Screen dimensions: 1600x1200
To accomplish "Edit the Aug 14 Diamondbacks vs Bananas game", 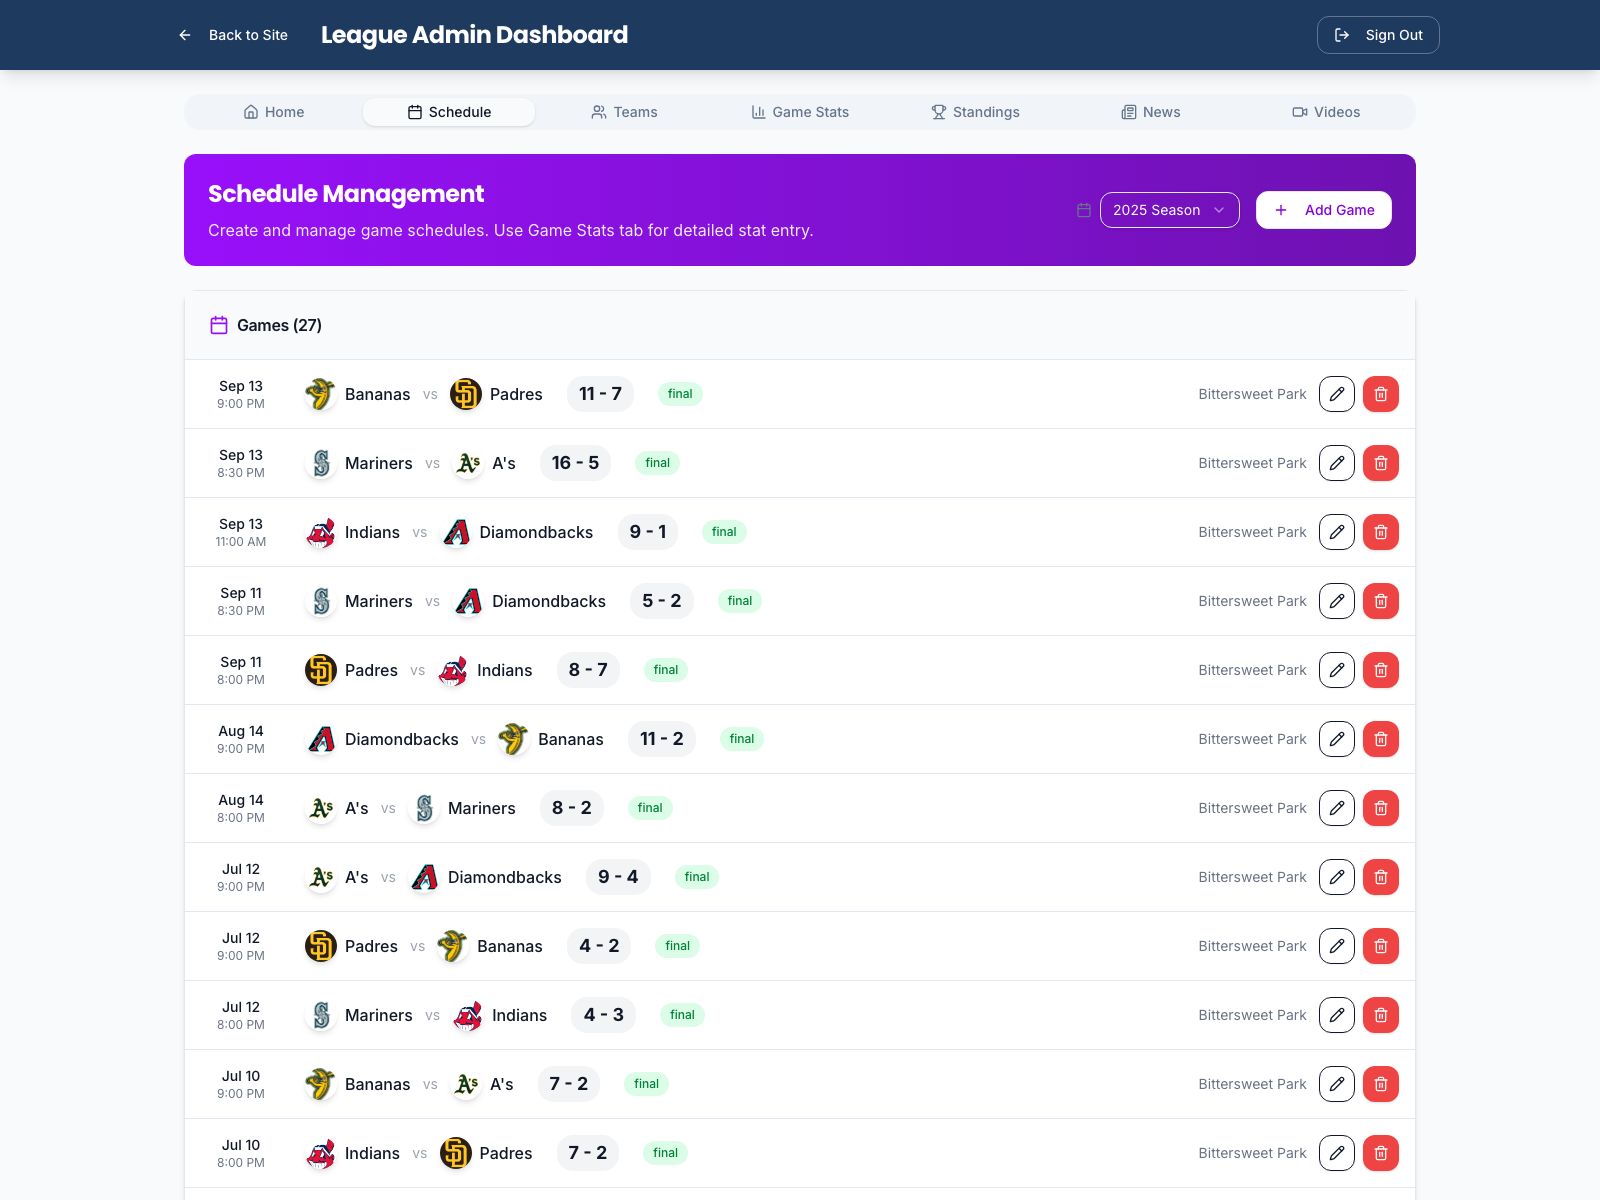I will tap(1336, 739).
